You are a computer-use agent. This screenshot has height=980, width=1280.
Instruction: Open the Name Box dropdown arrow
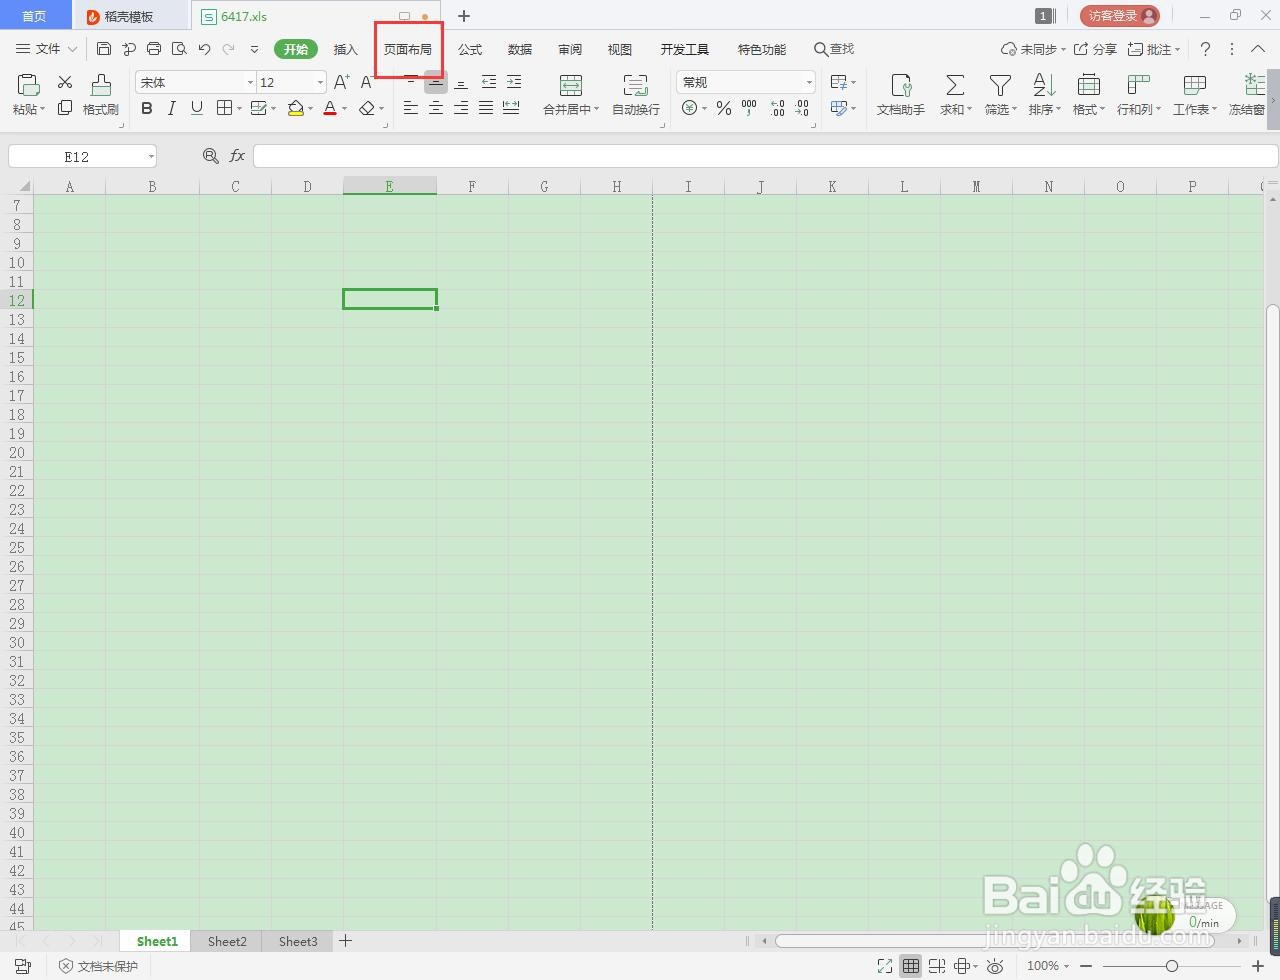coord(151,156)
